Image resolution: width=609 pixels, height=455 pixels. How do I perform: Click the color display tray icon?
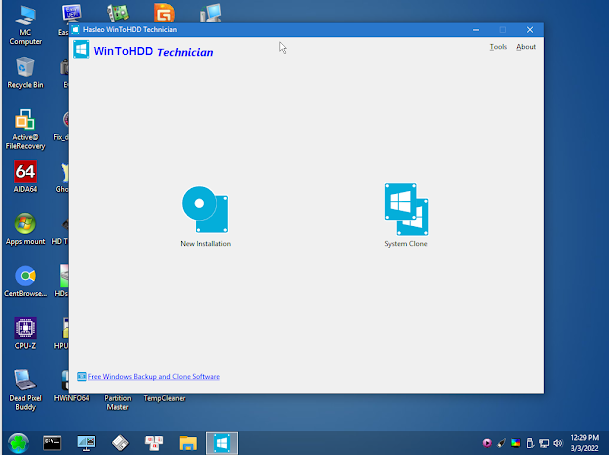516,443
